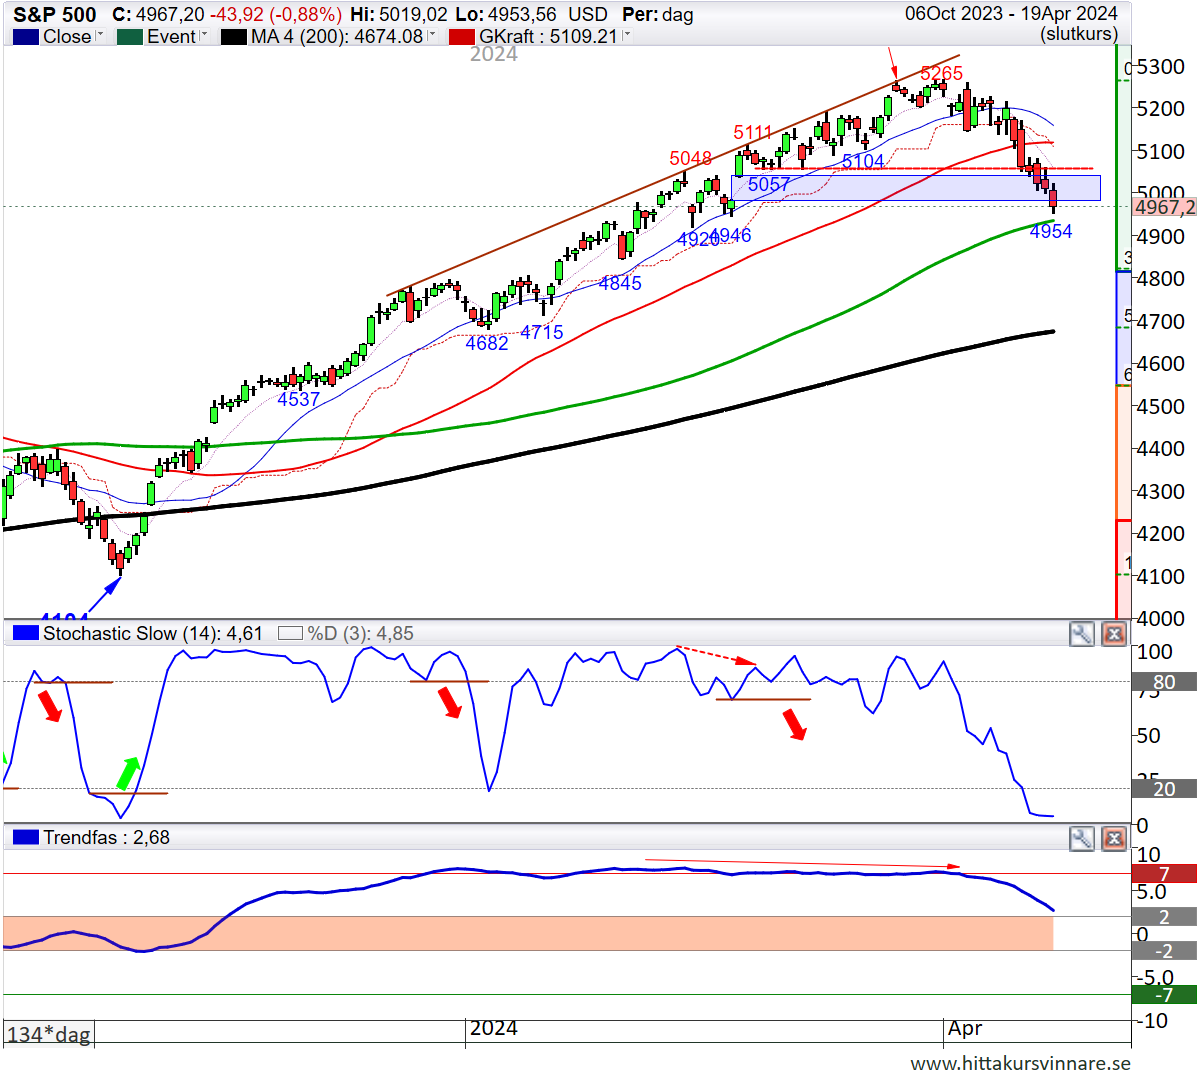Click the blue Close color swatch
1200x1080 pixels.
coord(26,37)
